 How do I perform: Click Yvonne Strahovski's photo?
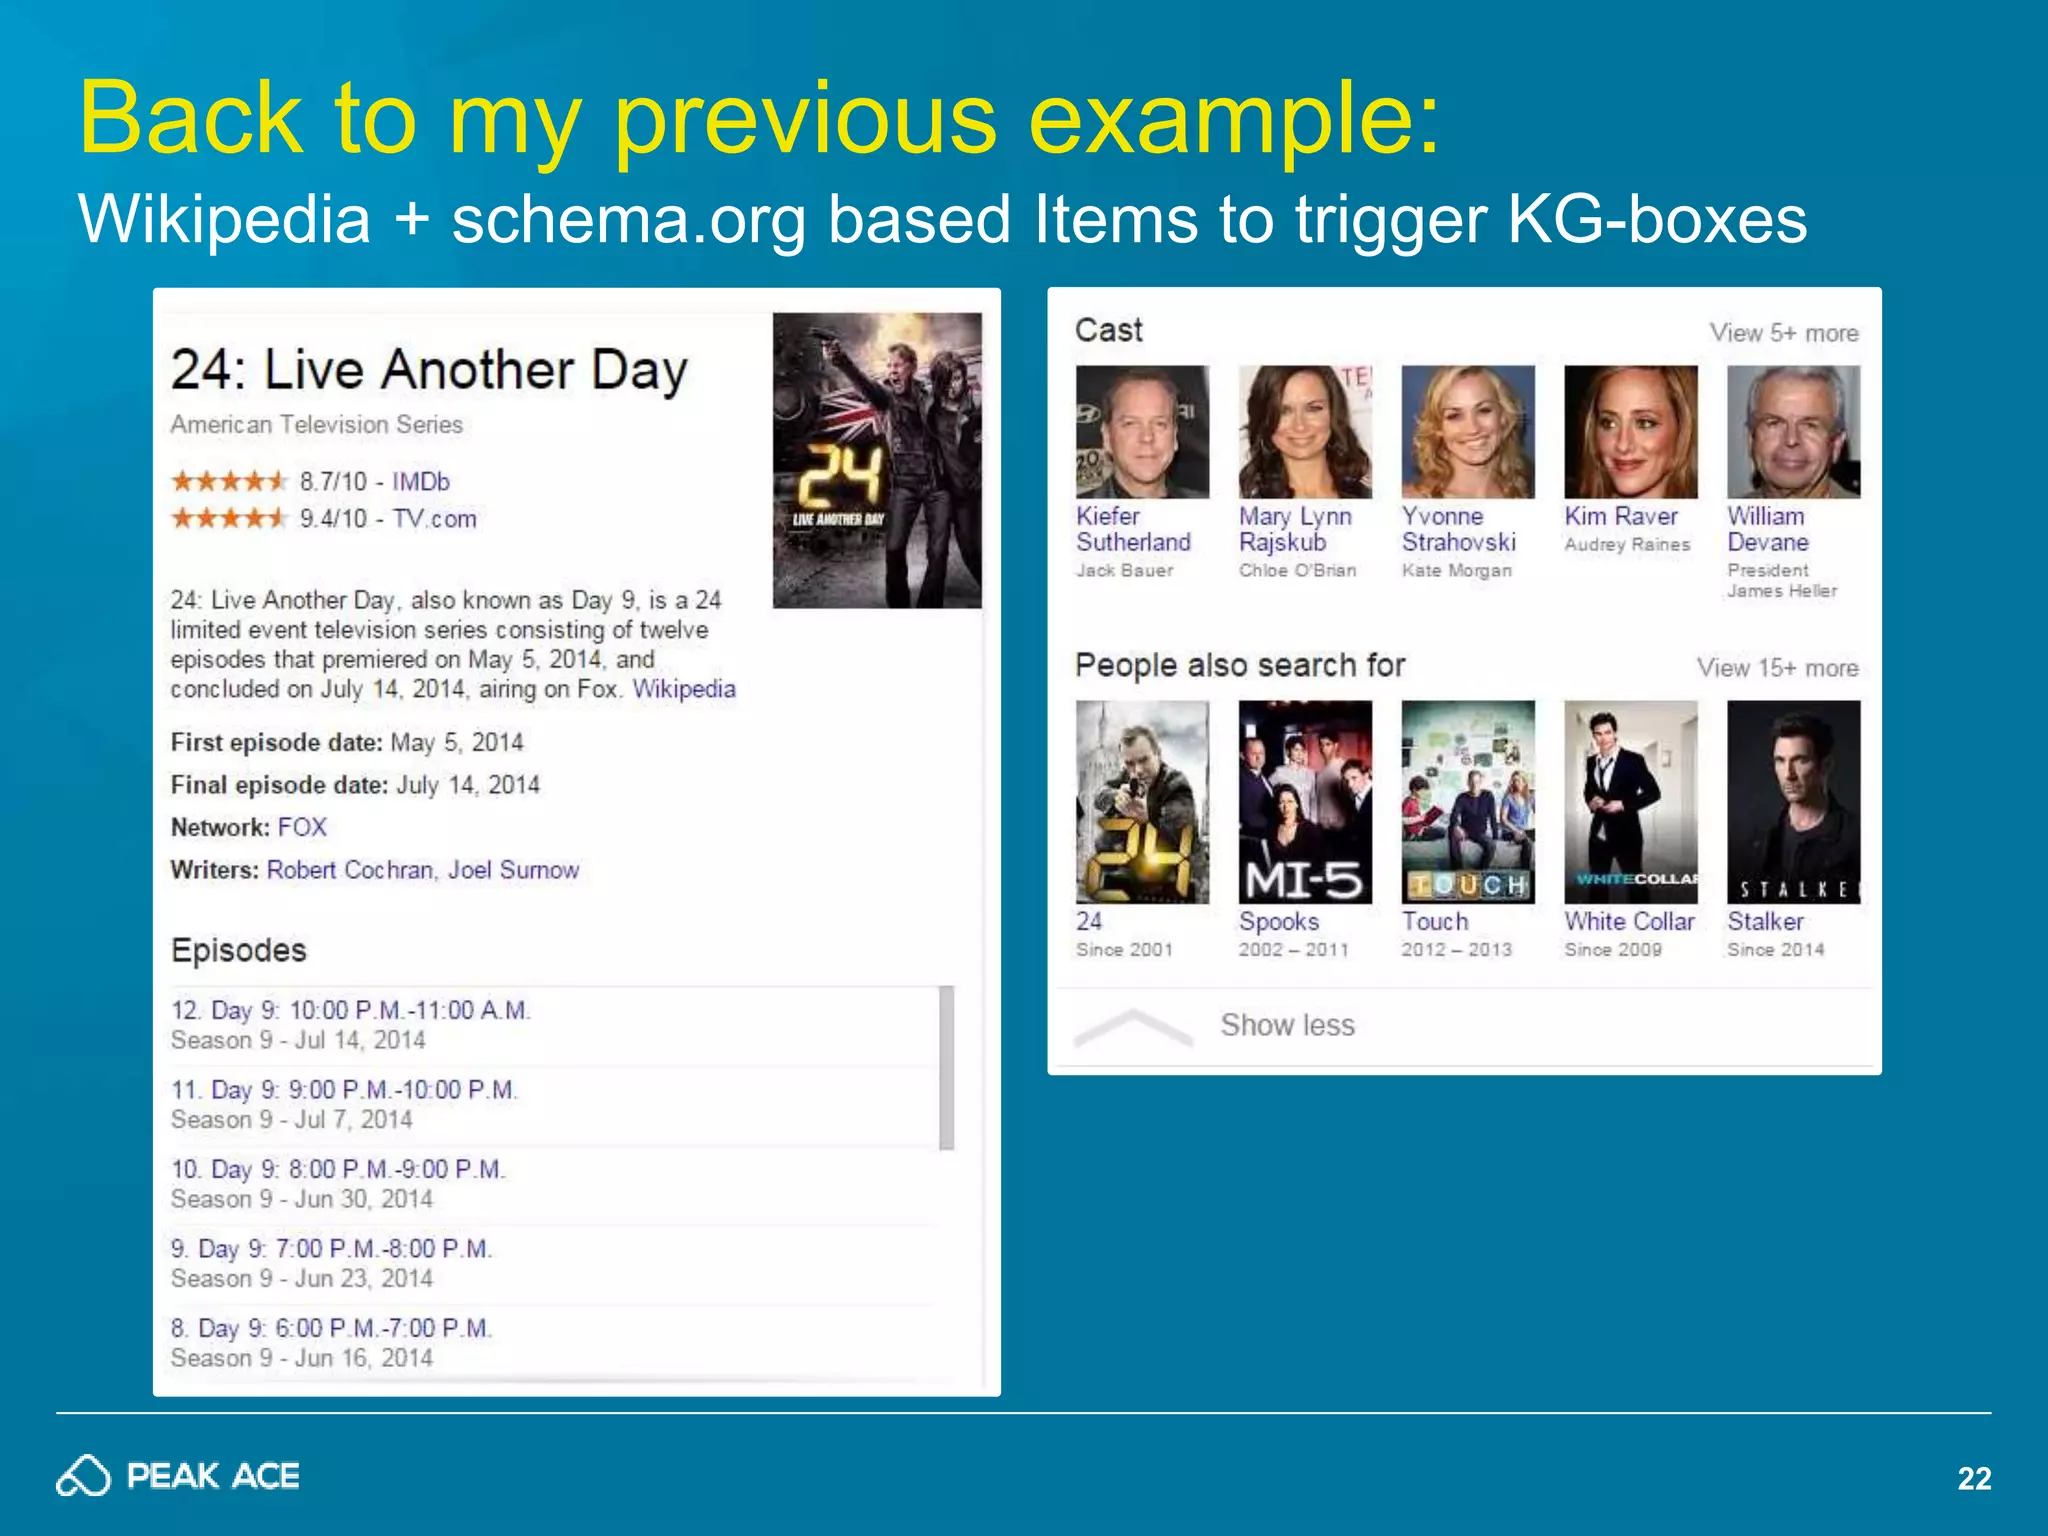point(1468,432)
